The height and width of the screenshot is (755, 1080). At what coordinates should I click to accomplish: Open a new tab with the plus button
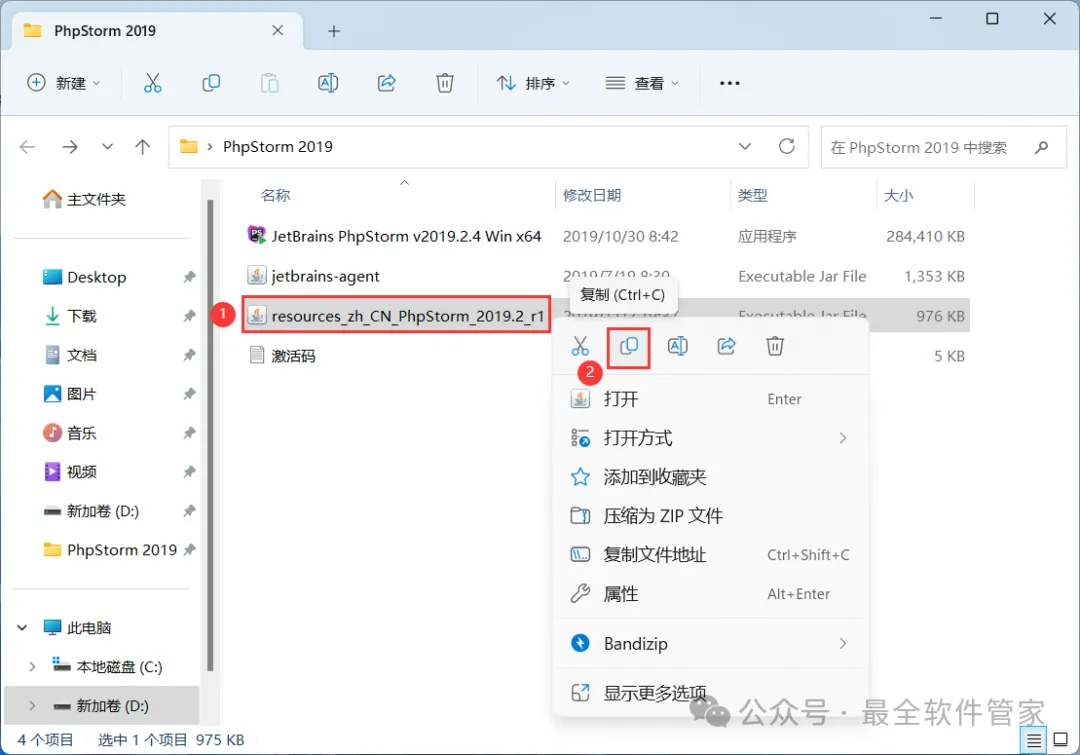coord(334,31)
